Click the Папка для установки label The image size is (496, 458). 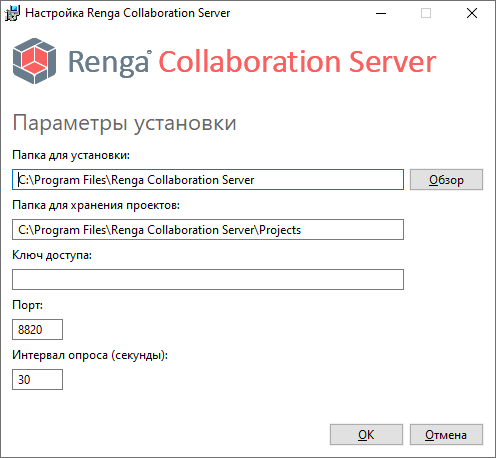tap(71, 155)
